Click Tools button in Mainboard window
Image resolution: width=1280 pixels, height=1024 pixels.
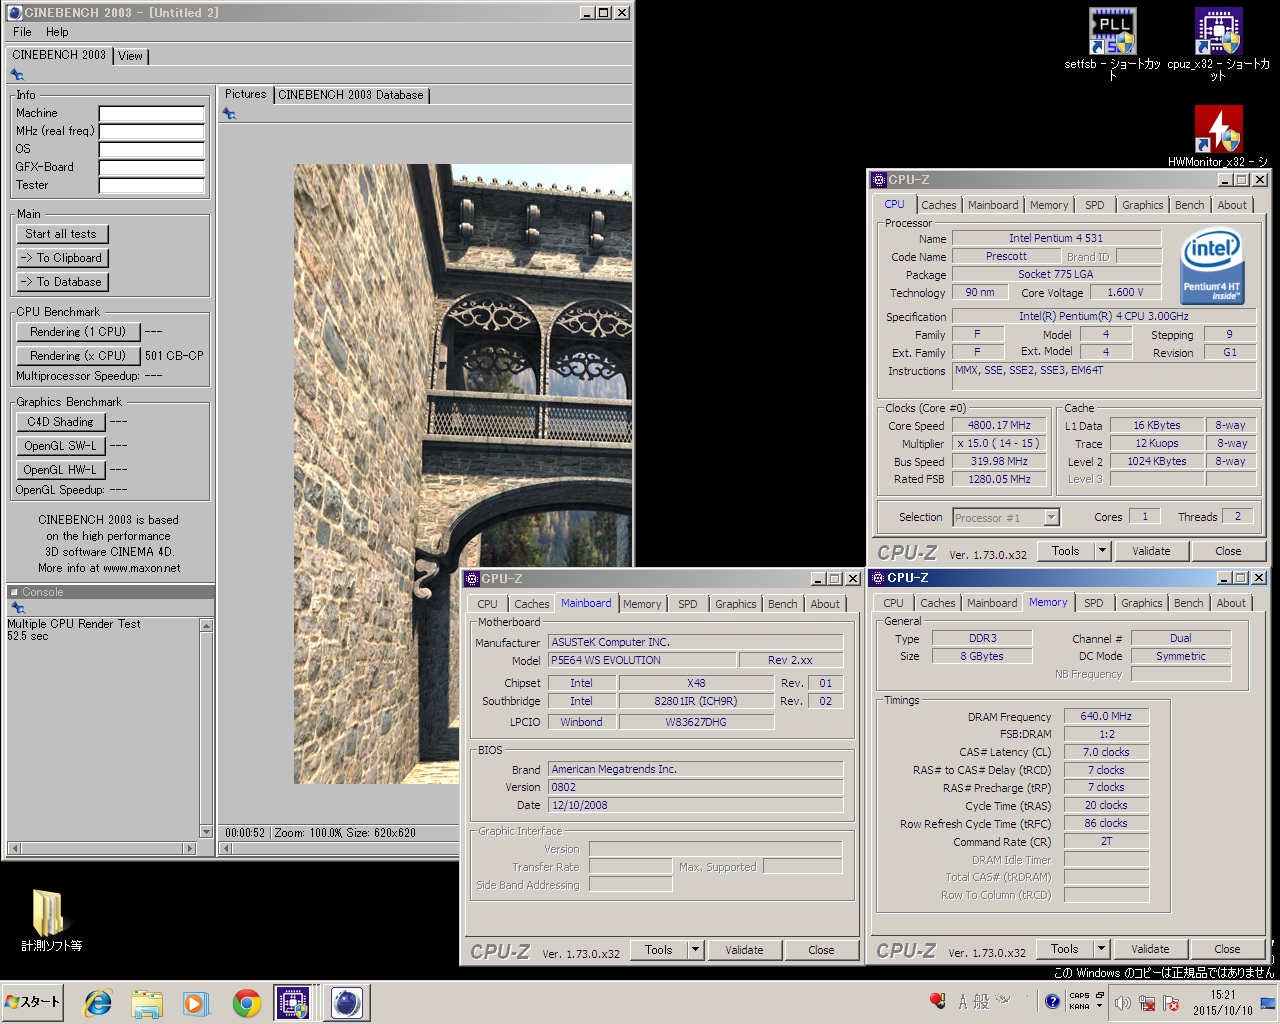click(x=659, y=950)
